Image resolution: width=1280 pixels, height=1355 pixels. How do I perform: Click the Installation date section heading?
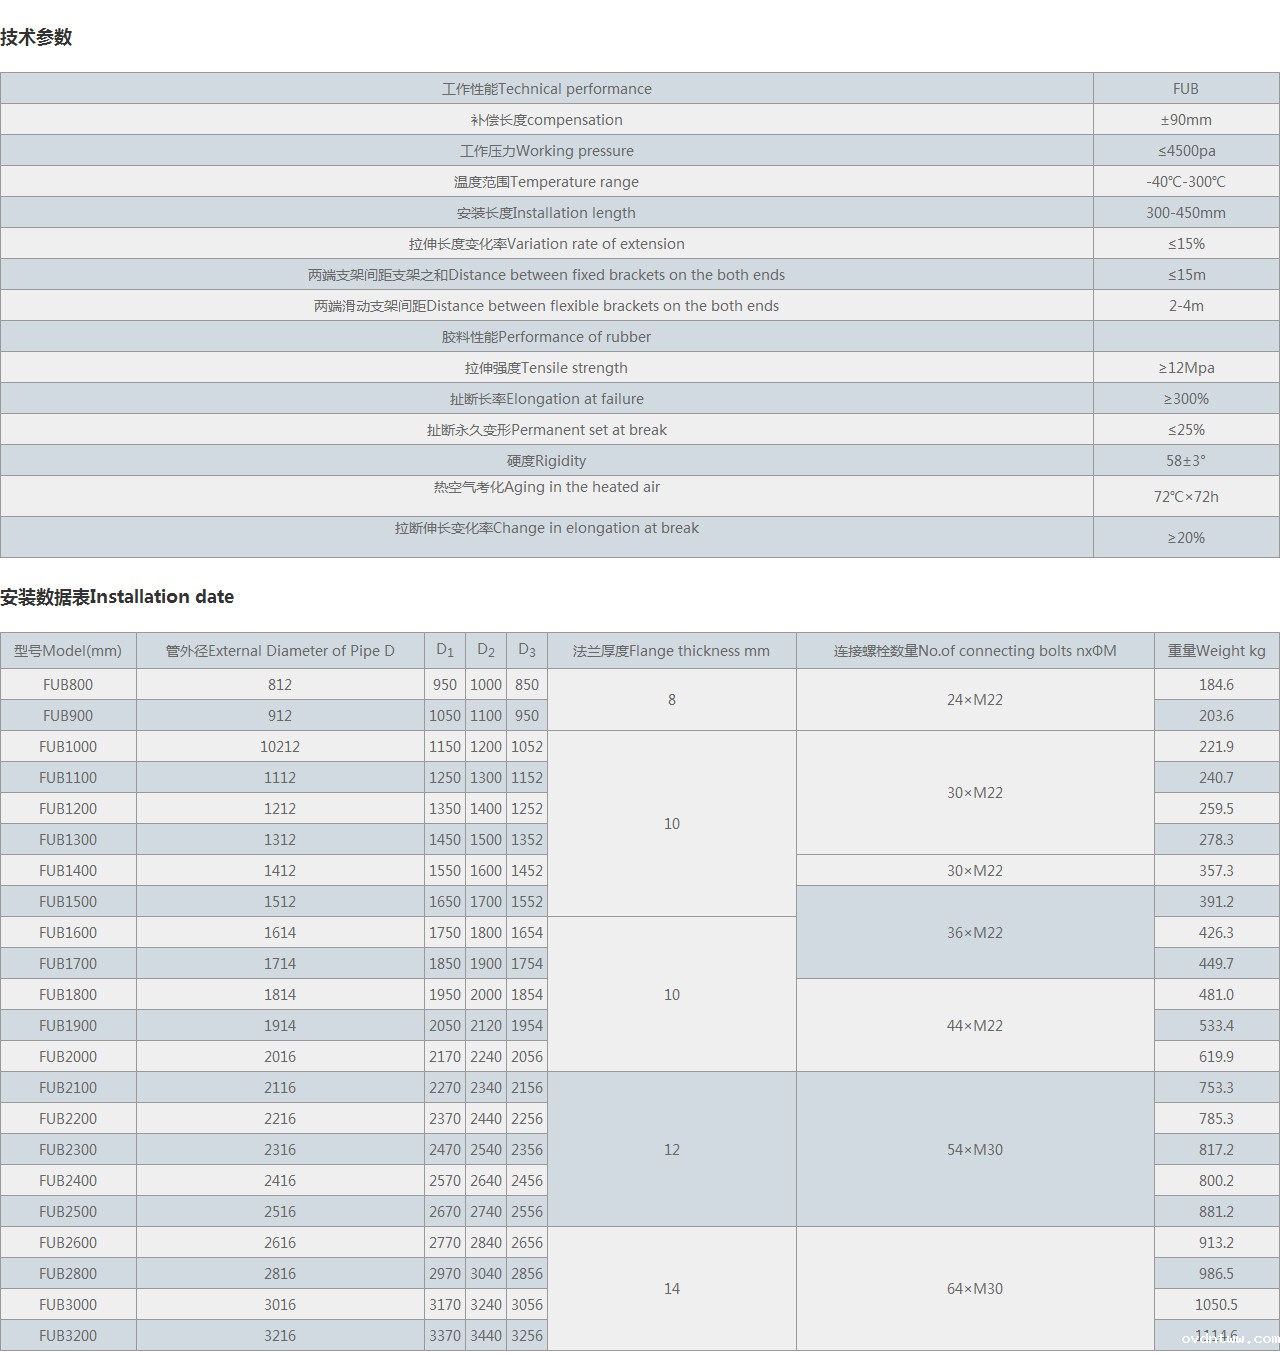click(117, 597)
